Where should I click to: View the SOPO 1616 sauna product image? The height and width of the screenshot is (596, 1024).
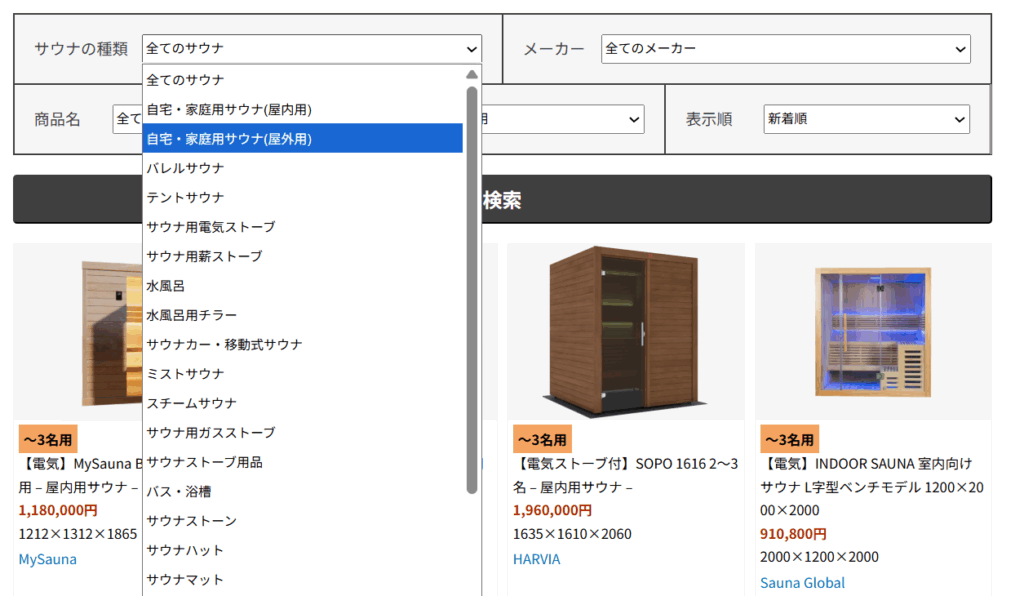[x=625, y=331]
